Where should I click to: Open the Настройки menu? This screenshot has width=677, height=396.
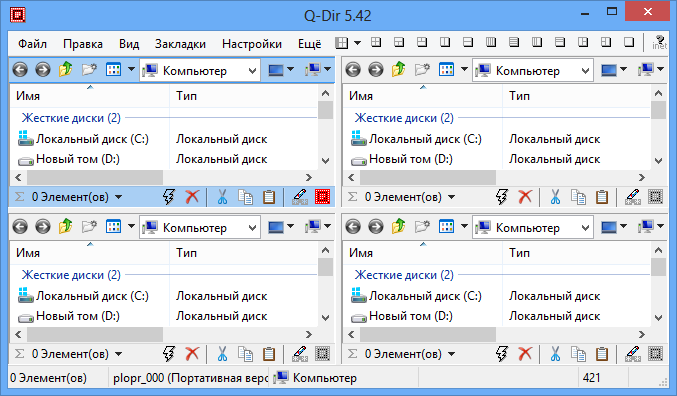252,44
